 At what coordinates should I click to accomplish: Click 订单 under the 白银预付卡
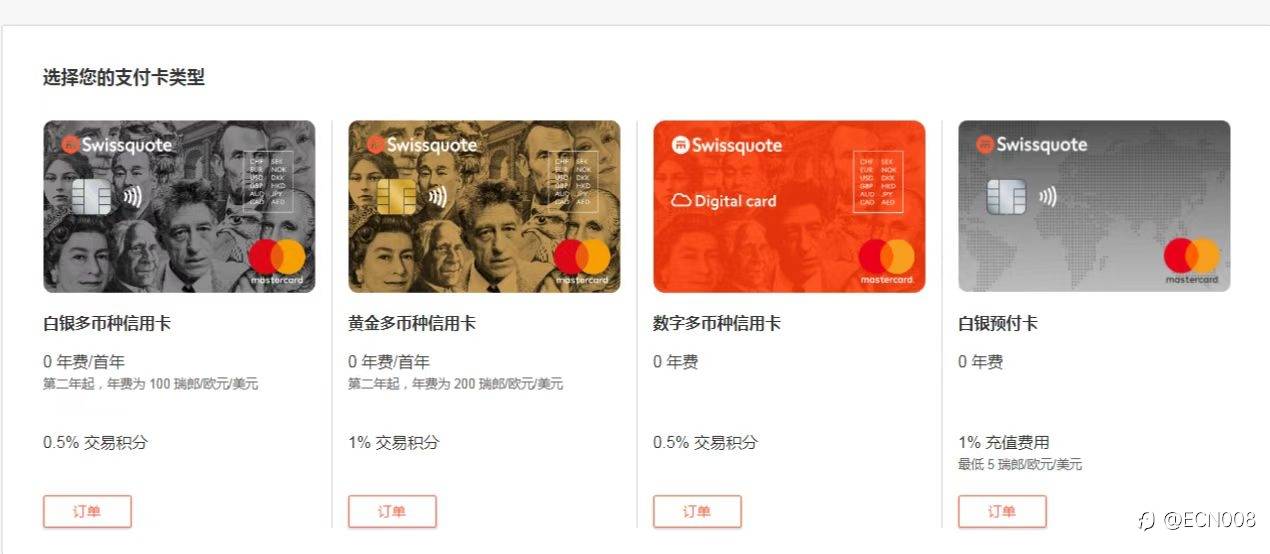(x=1002, y=511)
